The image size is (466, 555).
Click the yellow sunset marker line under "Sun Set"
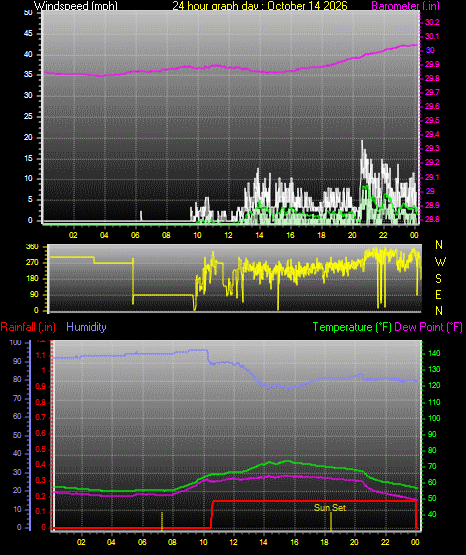coord(331,522)
